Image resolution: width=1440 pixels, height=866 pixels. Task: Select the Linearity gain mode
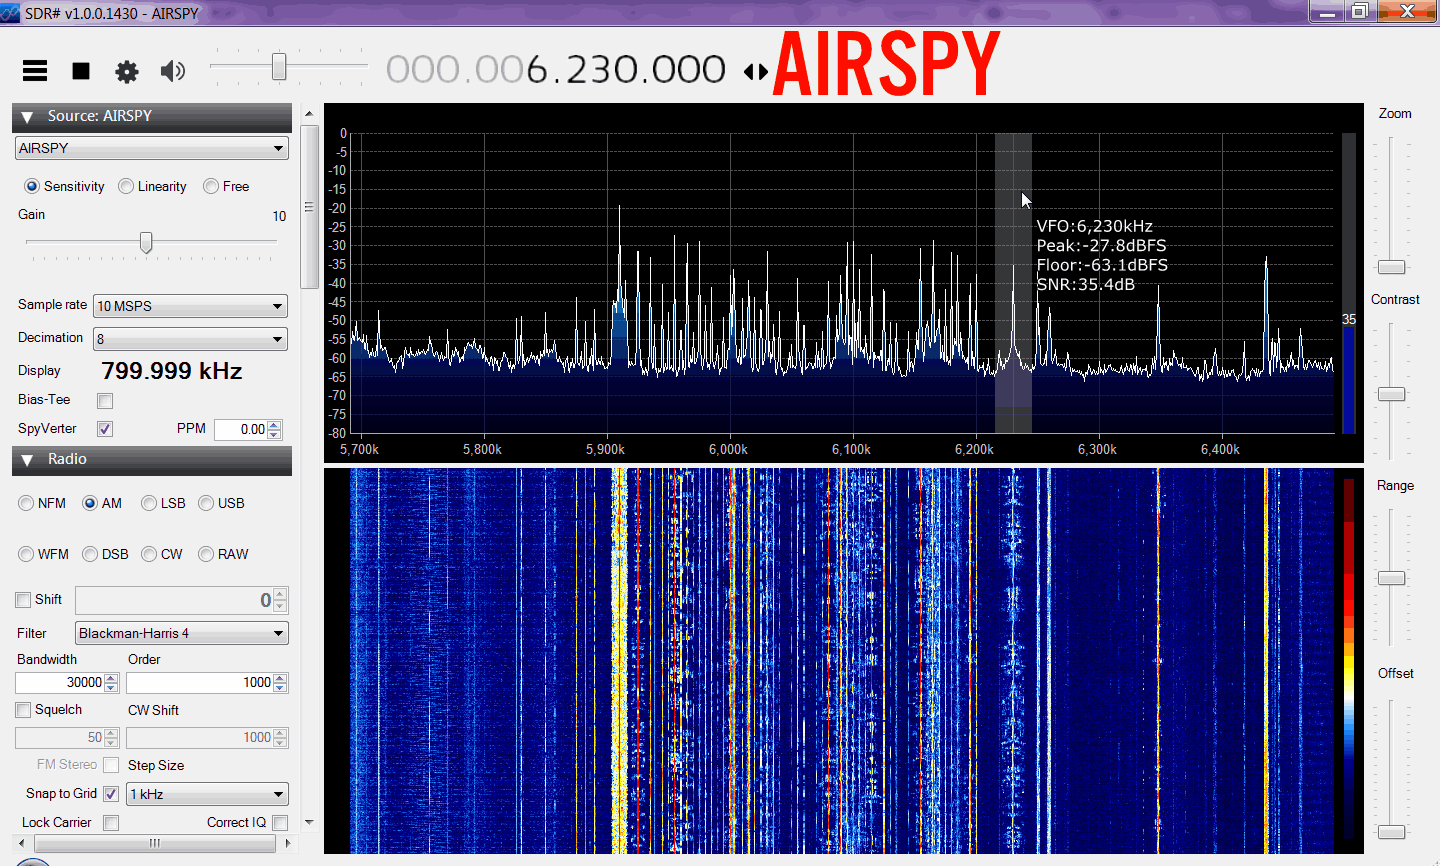click(x=126, y=186)
